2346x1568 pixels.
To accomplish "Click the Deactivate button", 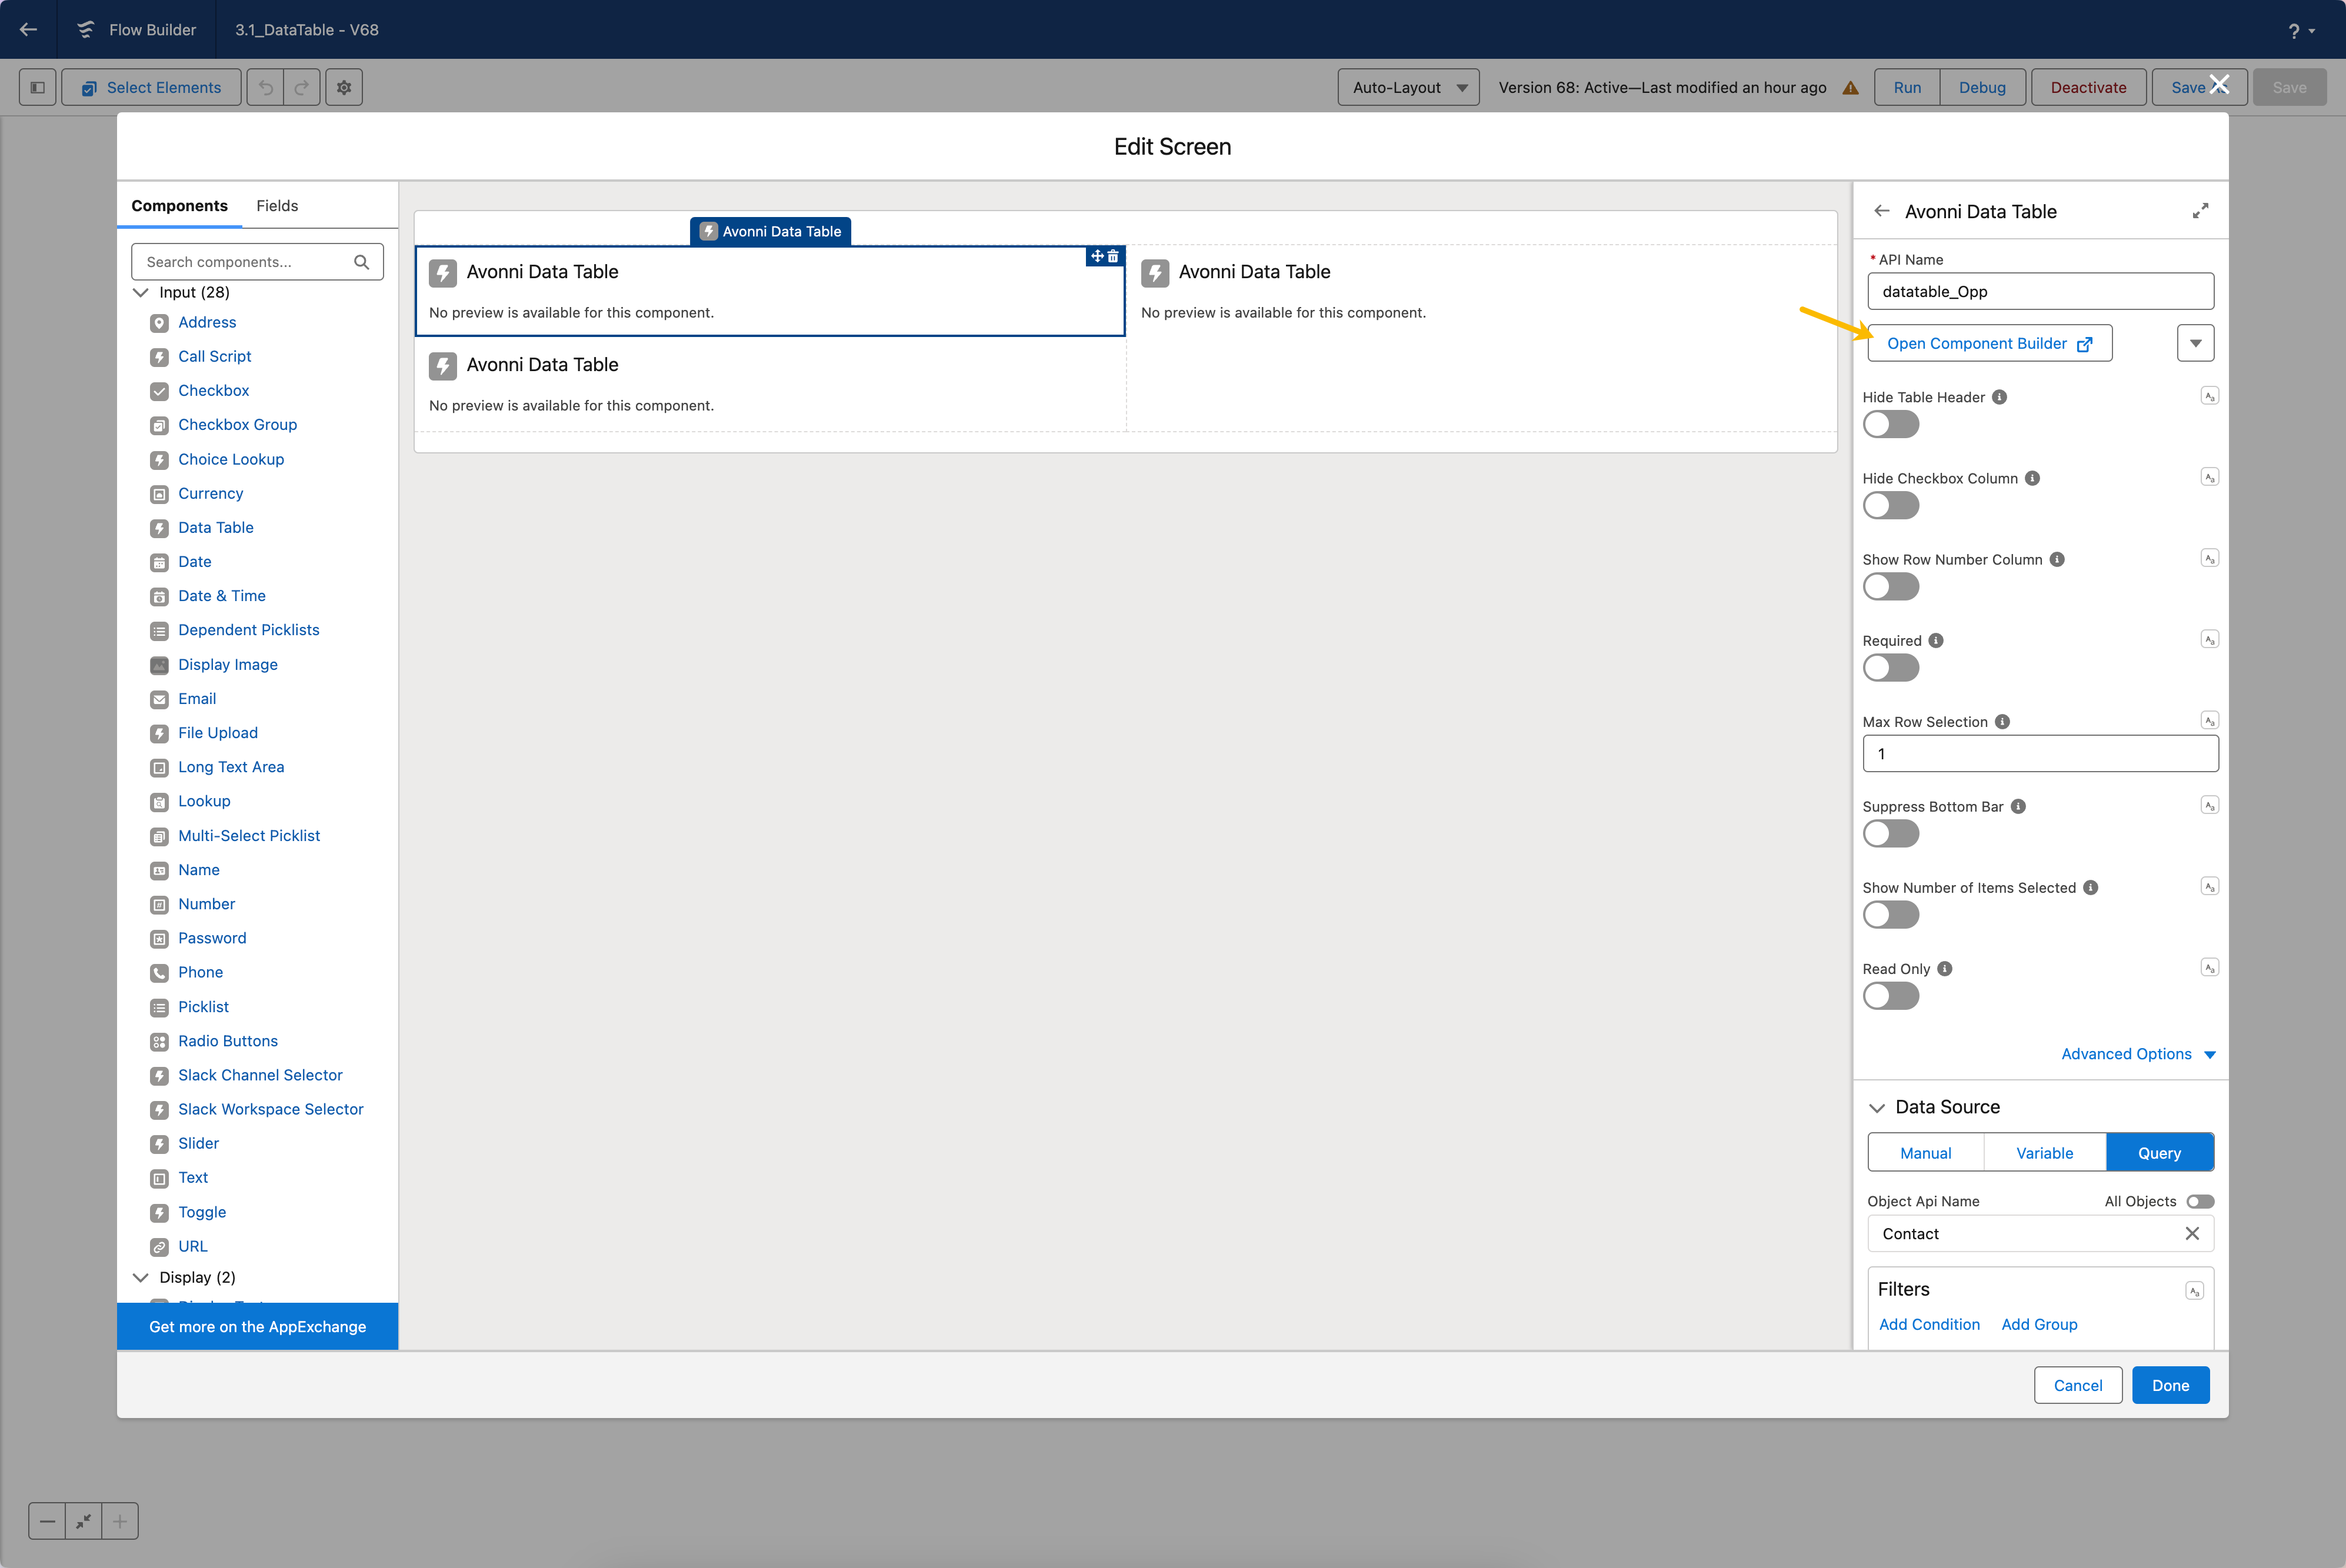I will [x=2089, y=87].
